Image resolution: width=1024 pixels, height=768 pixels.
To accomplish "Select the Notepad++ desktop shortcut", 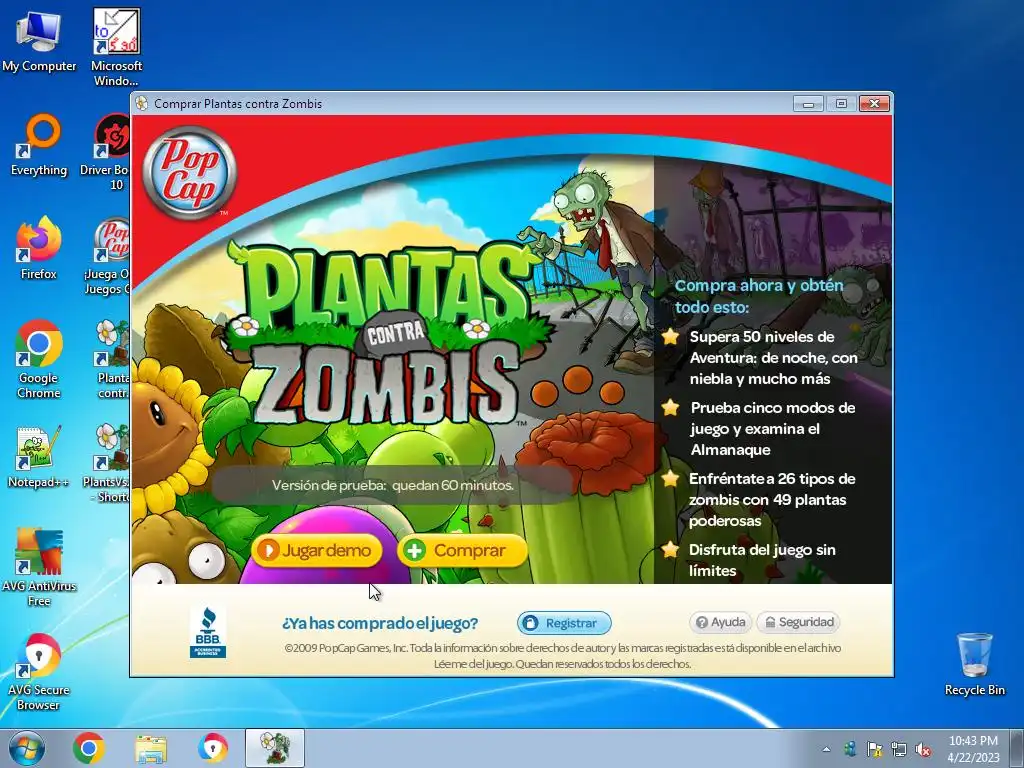I will (39, 457).
